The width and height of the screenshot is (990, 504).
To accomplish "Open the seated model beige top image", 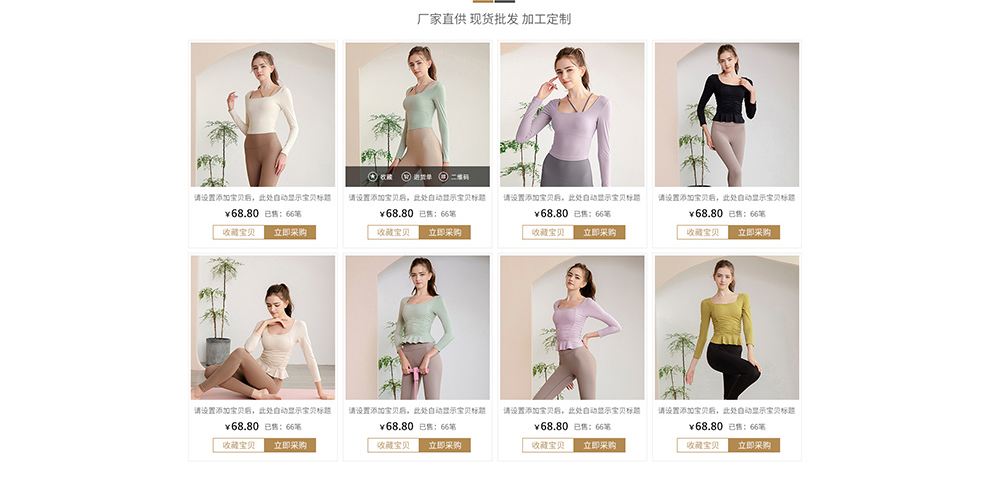I will 263,327.
